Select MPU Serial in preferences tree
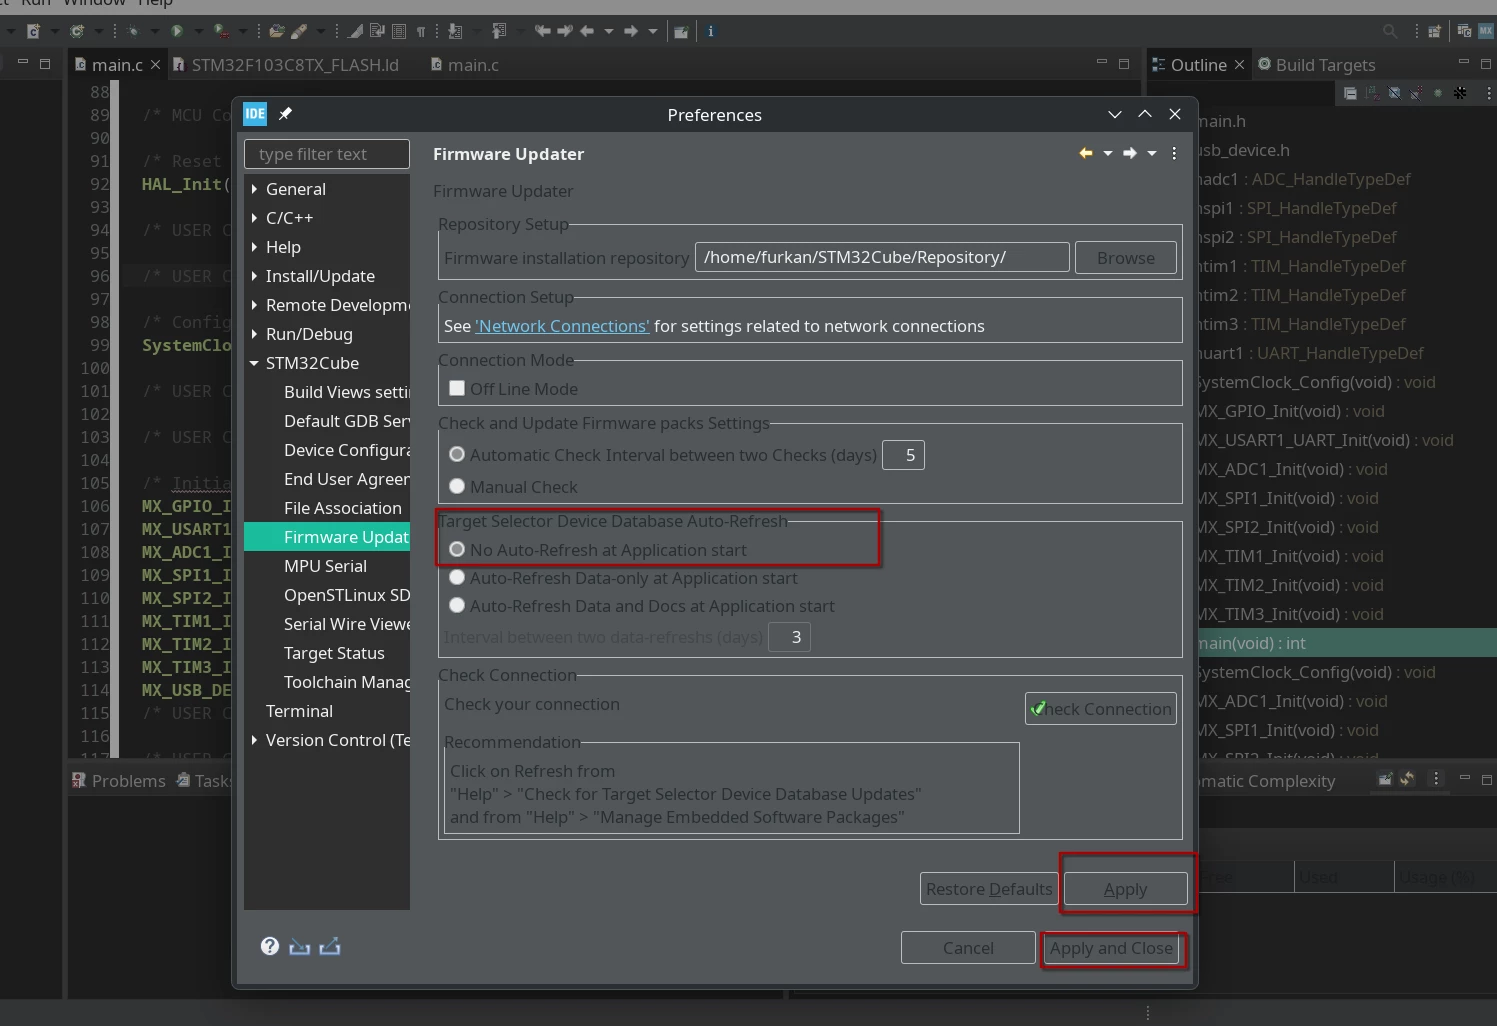 (x=325, y=566)
